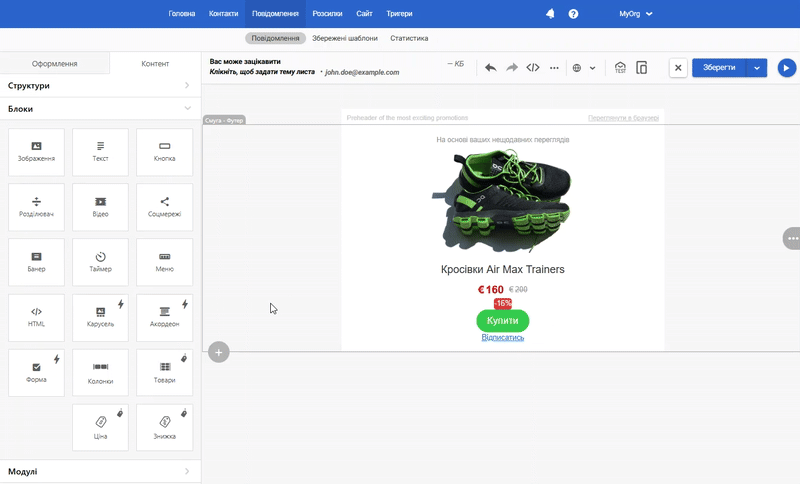Choose the Розділювач block
This screenshot has width=800, height=484.
coord(36,207)
